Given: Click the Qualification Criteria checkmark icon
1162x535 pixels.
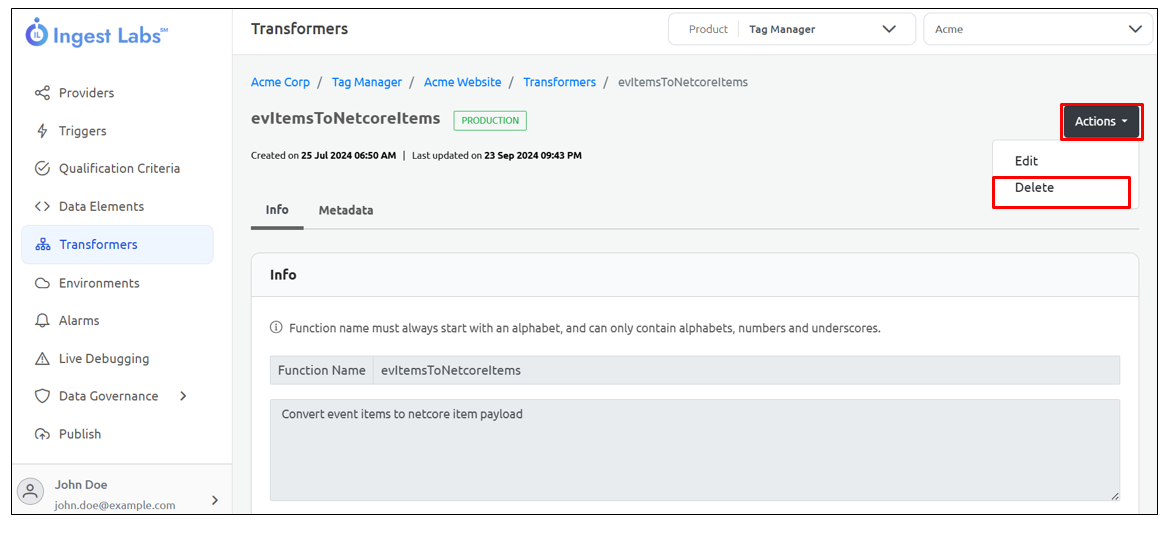Looking at the screenshot, I should 42,168.
